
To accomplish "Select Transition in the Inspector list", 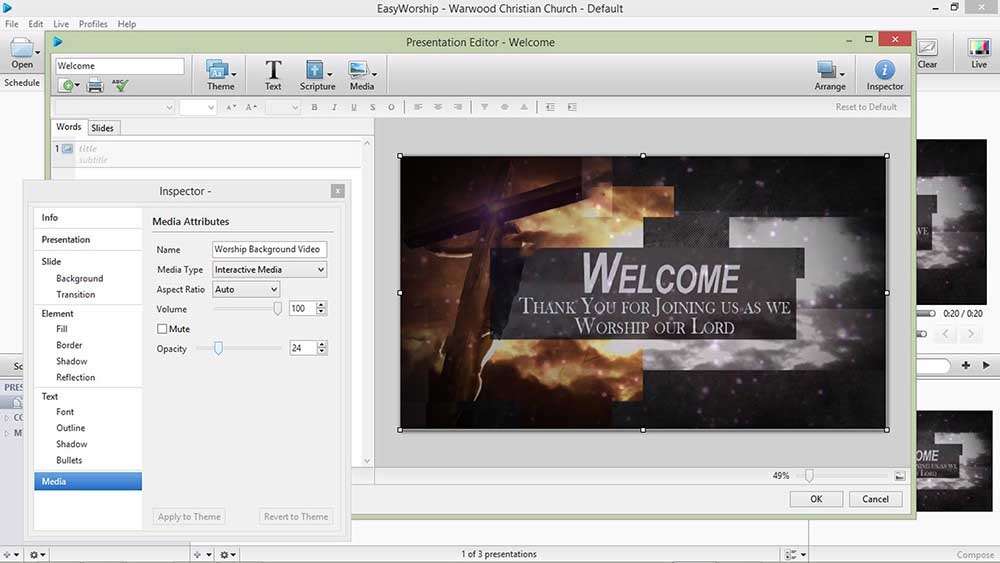I will [x=76, y=295].
